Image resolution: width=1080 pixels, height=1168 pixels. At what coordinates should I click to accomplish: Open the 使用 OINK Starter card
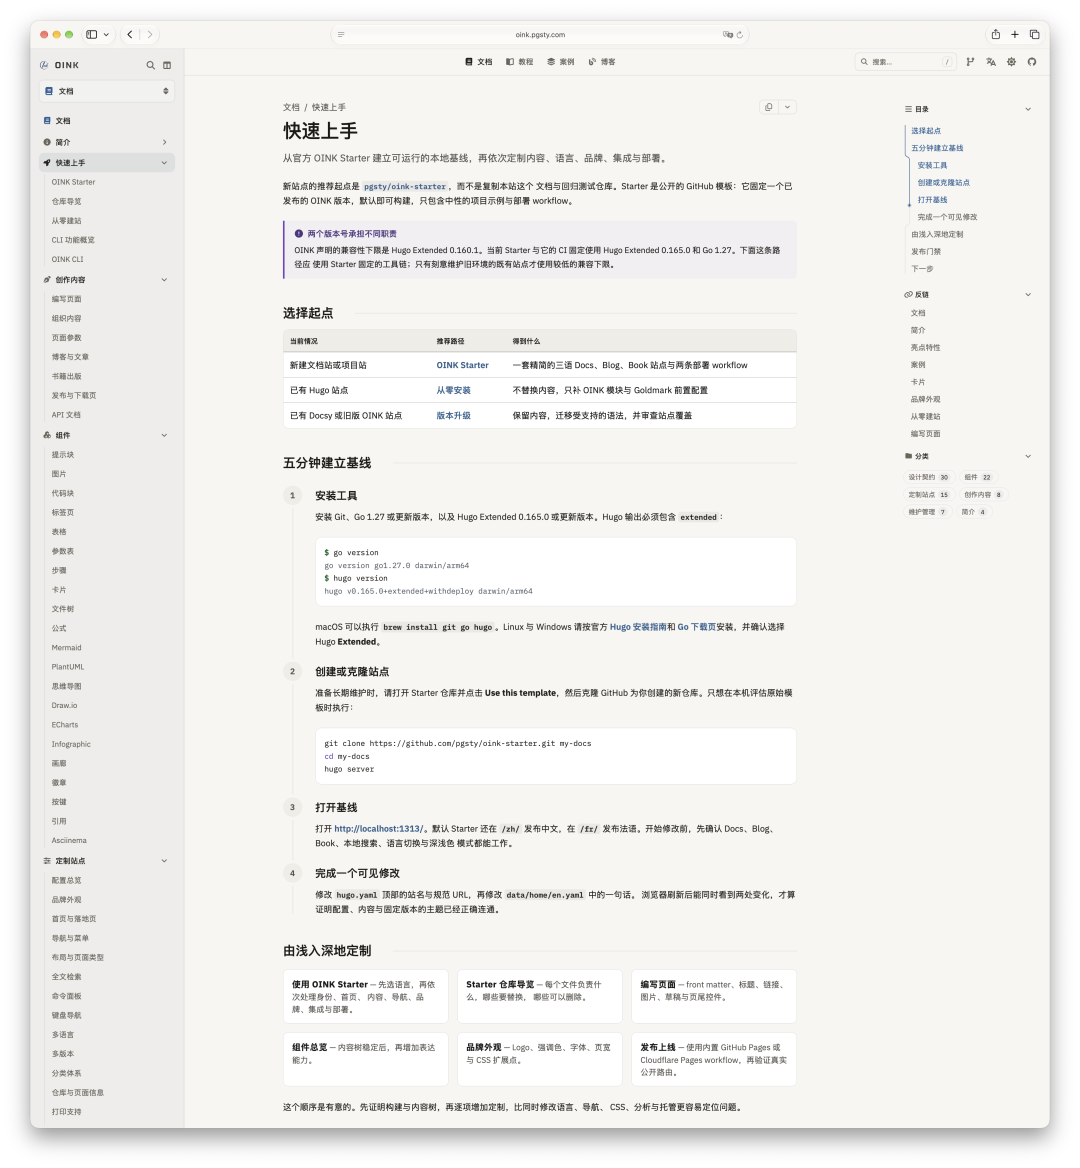click(x=366, y=997)
